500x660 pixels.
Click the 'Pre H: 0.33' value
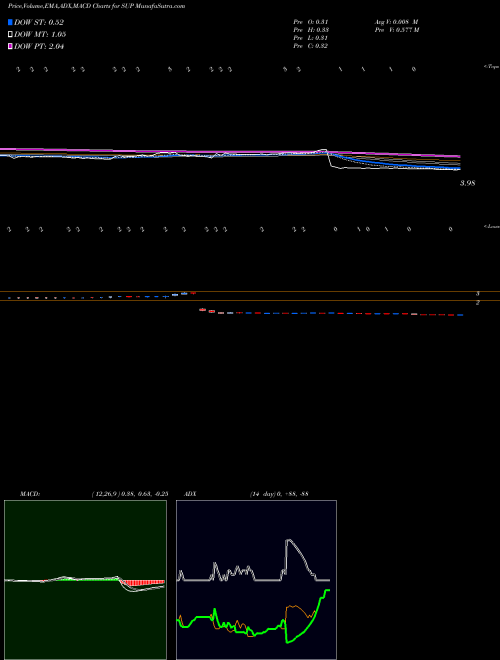pyautogui.click(x=311, y=30)
